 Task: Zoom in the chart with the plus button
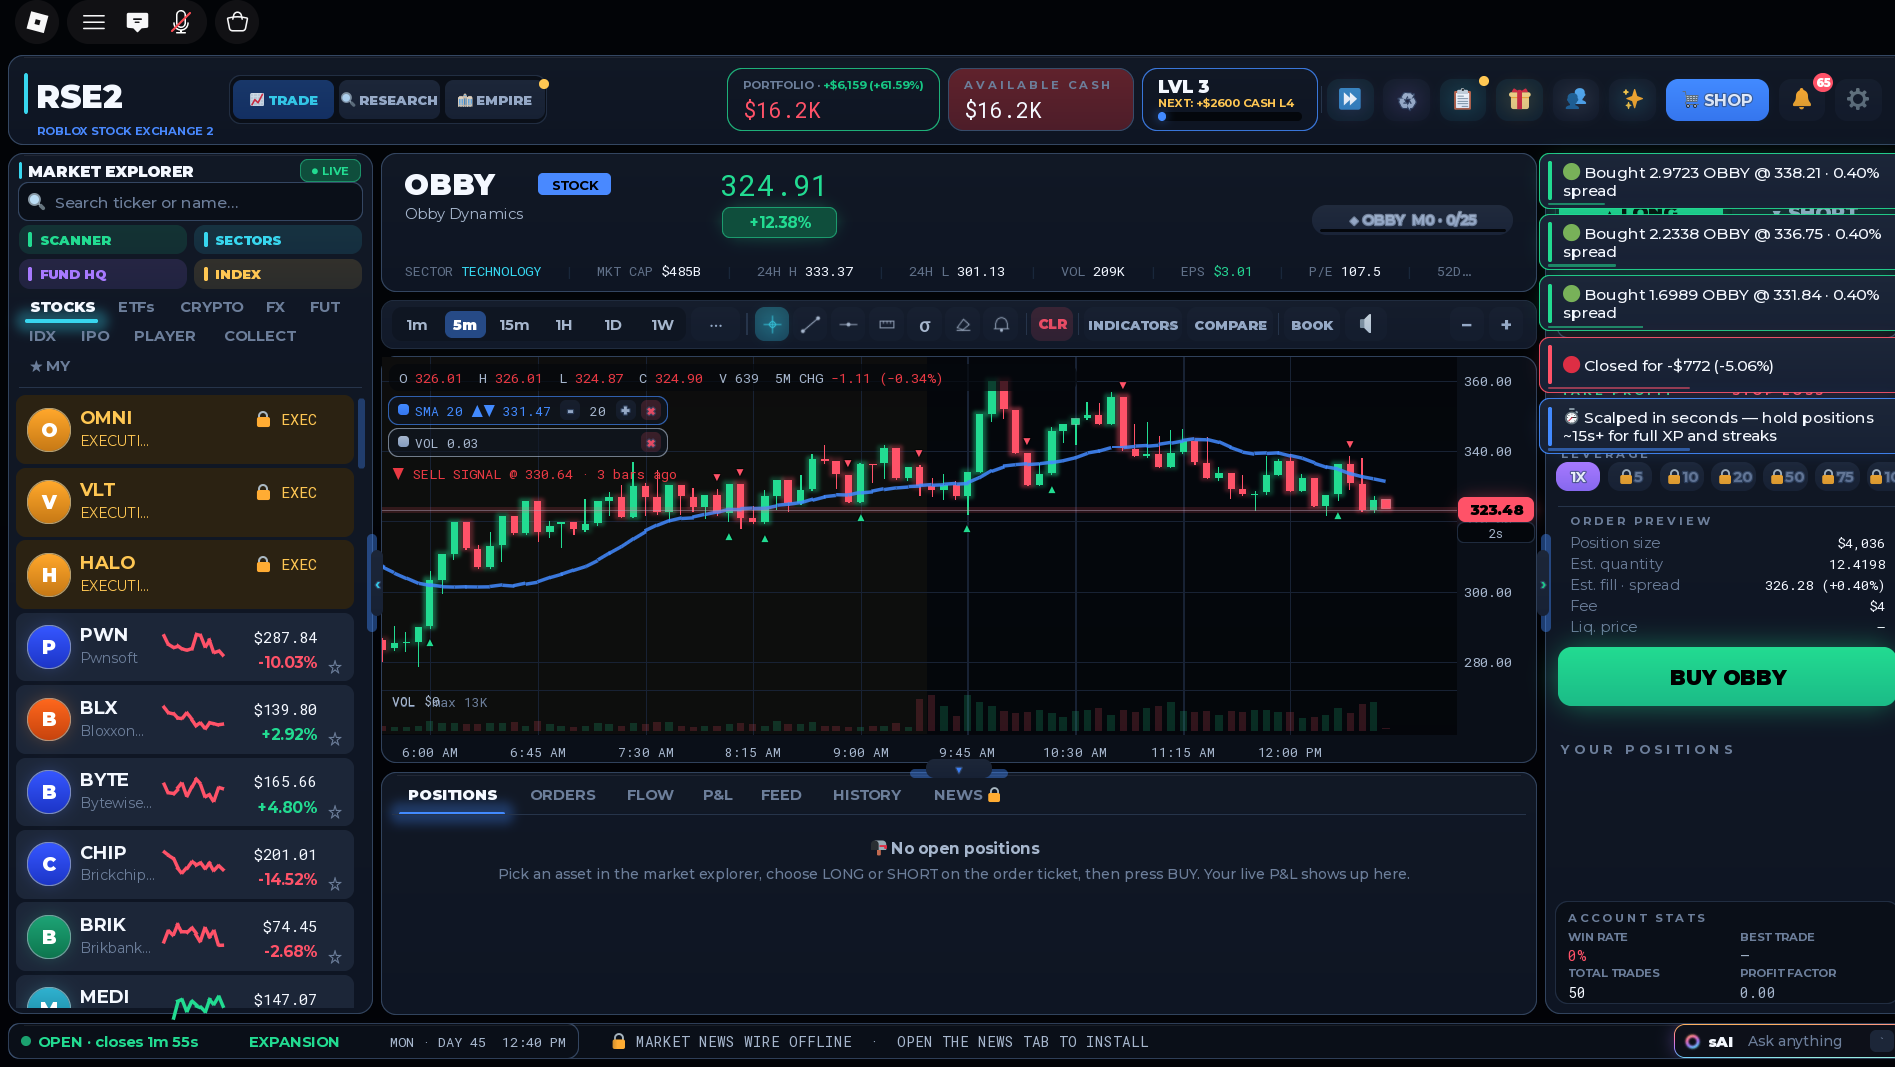click(x=1506, y=325)
